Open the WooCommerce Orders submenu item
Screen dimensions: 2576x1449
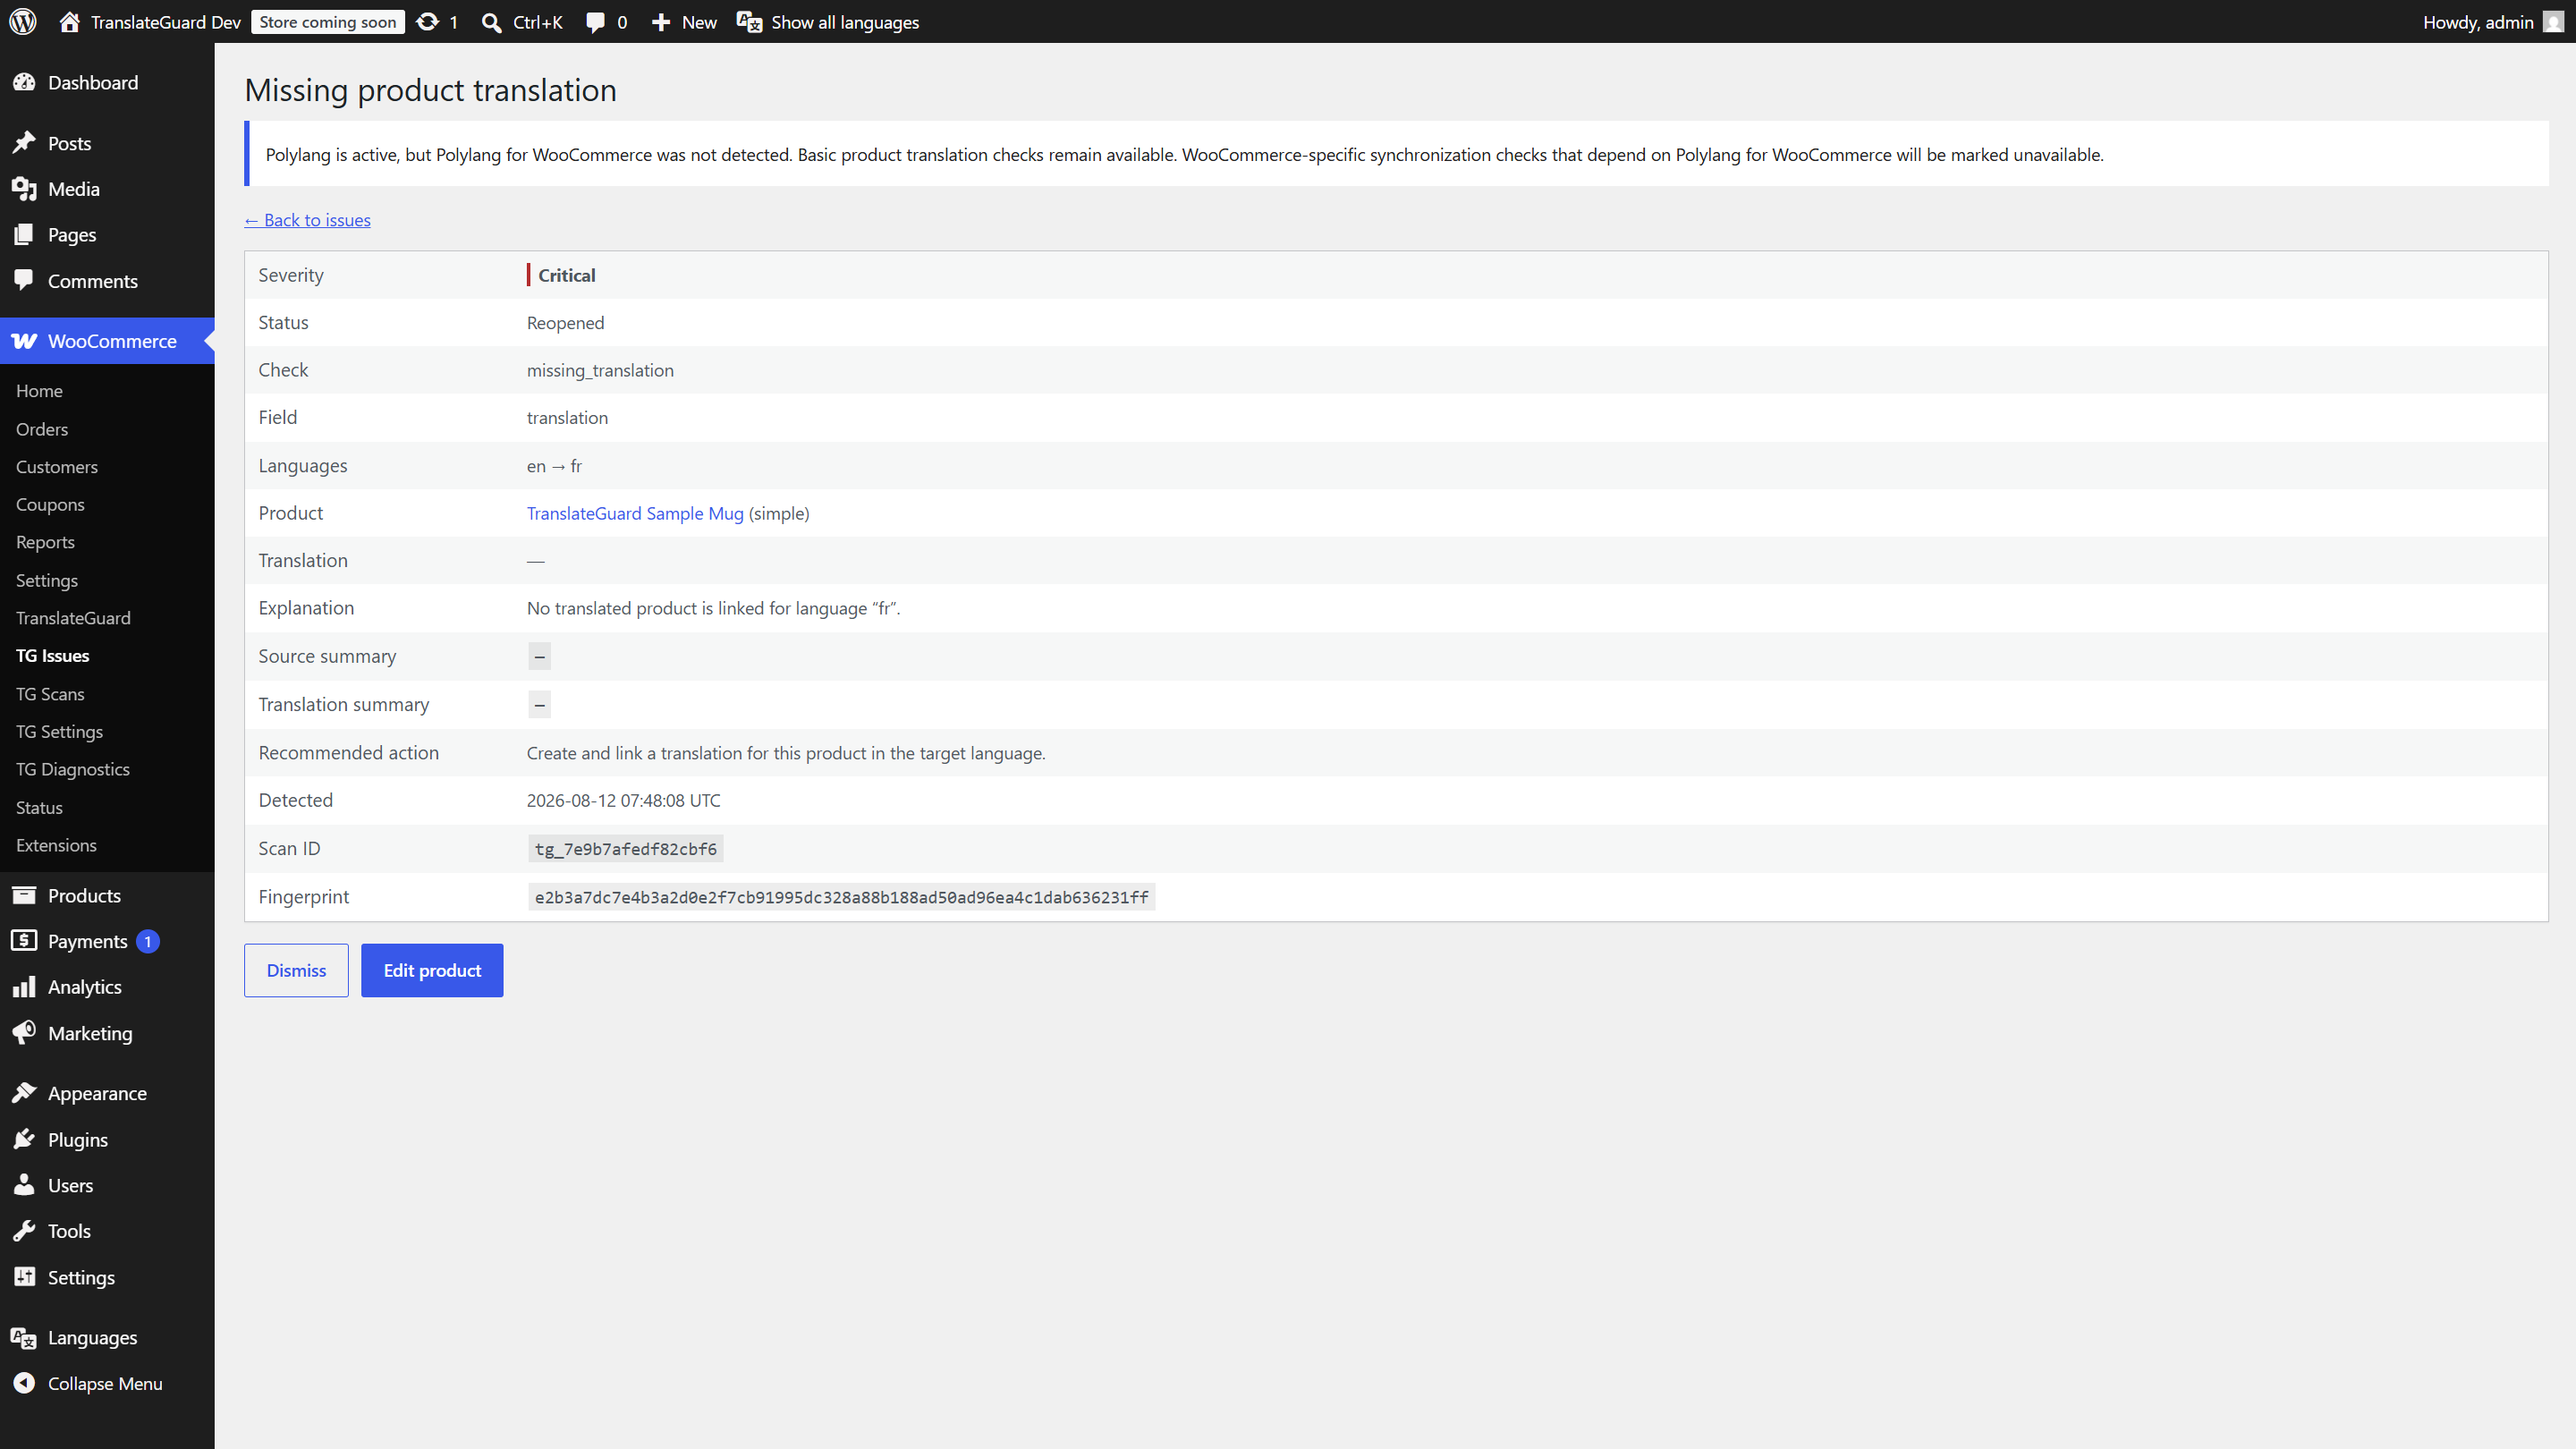click(x=42, y=429)
